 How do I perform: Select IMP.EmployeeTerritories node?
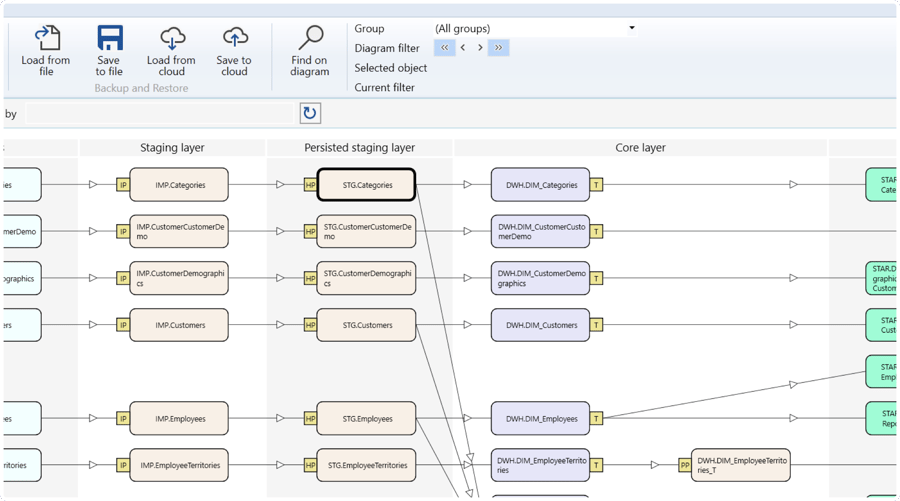tap(179, 465)
